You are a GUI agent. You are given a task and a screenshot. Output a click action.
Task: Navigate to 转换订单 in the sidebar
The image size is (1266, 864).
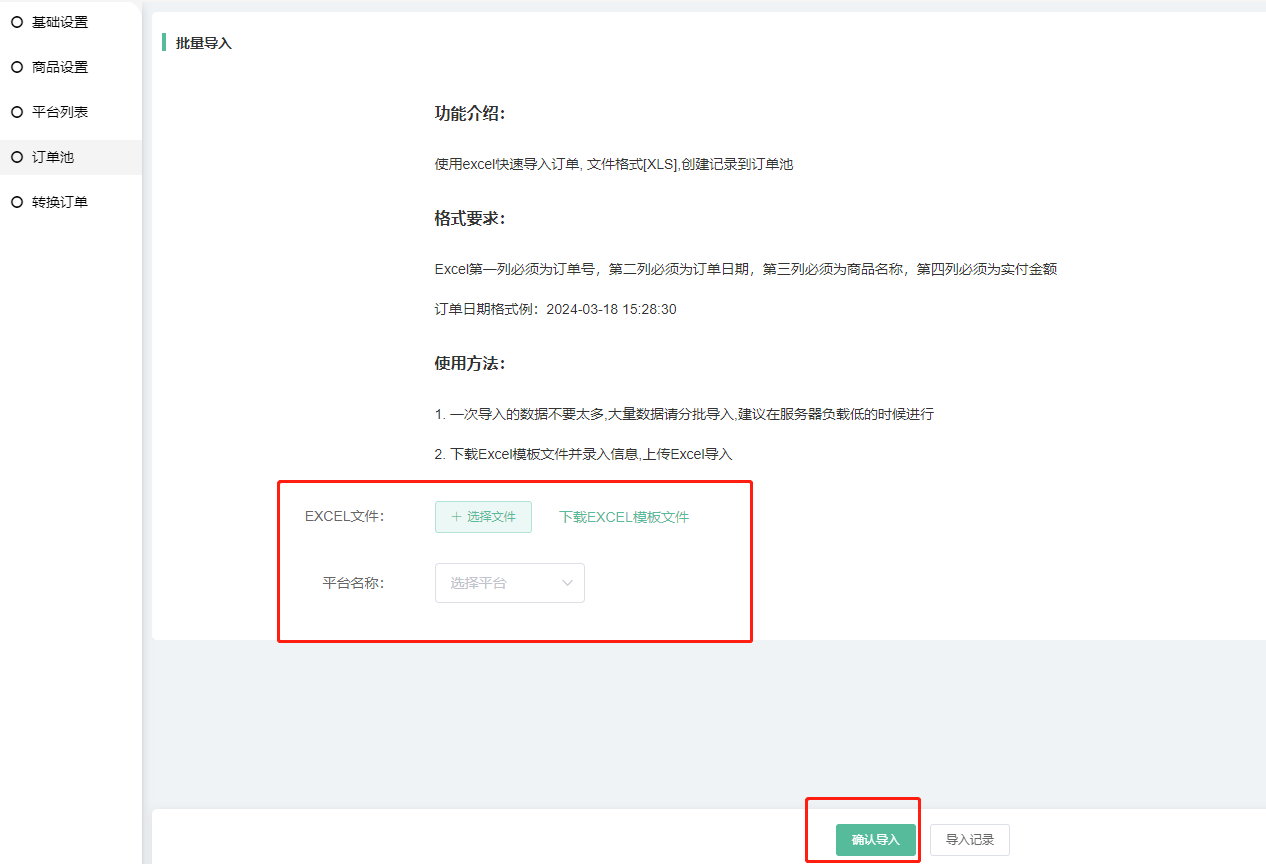coord(60,202)
